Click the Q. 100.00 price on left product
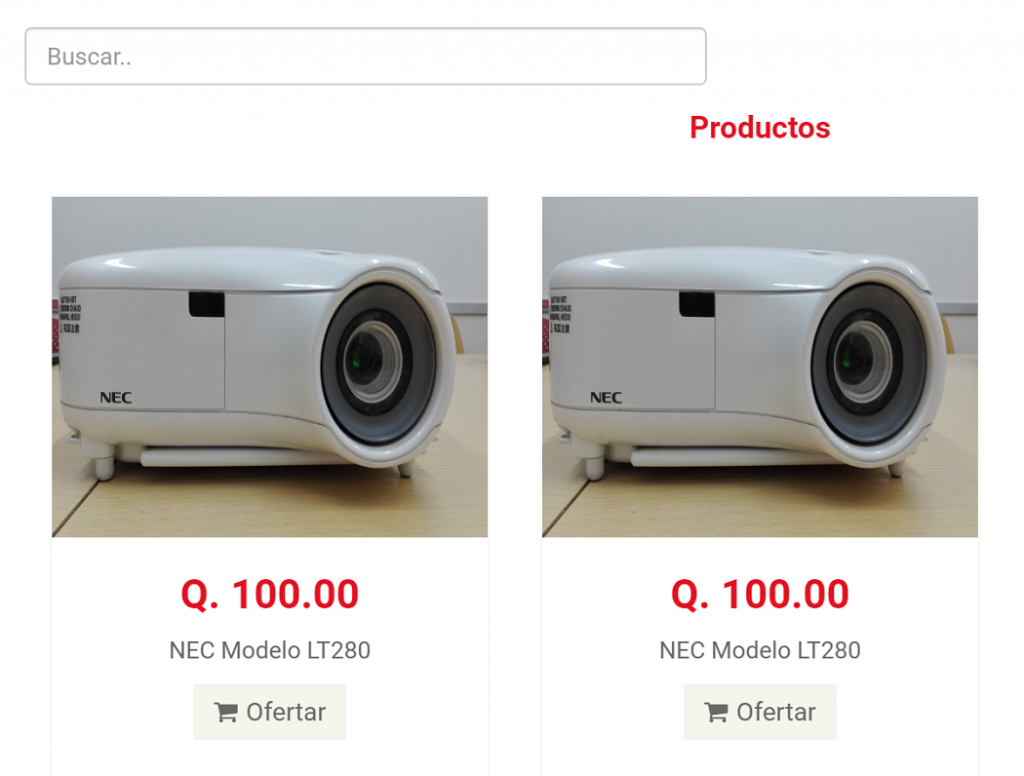 coord(270,594)
